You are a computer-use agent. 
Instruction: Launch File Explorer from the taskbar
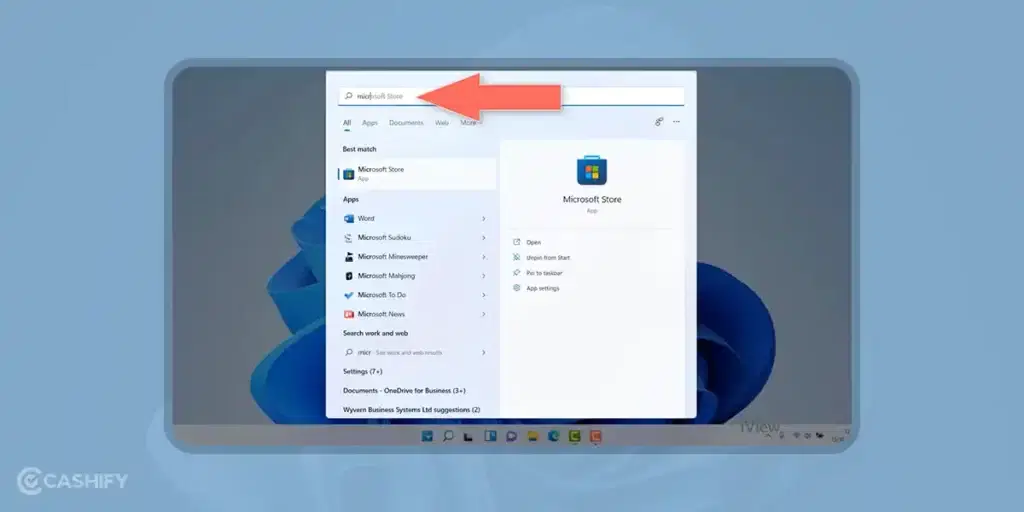pos(532,436)
